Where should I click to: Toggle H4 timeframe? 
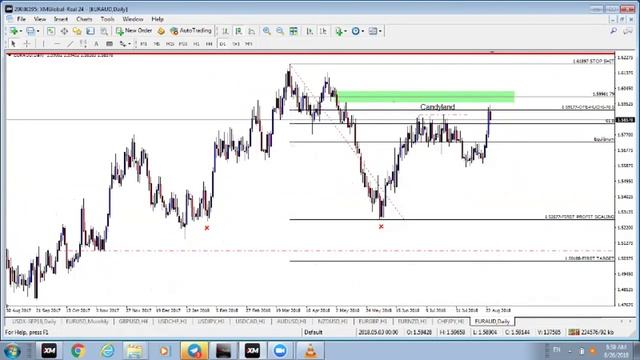pyautogui.click(x=209, y=44)
